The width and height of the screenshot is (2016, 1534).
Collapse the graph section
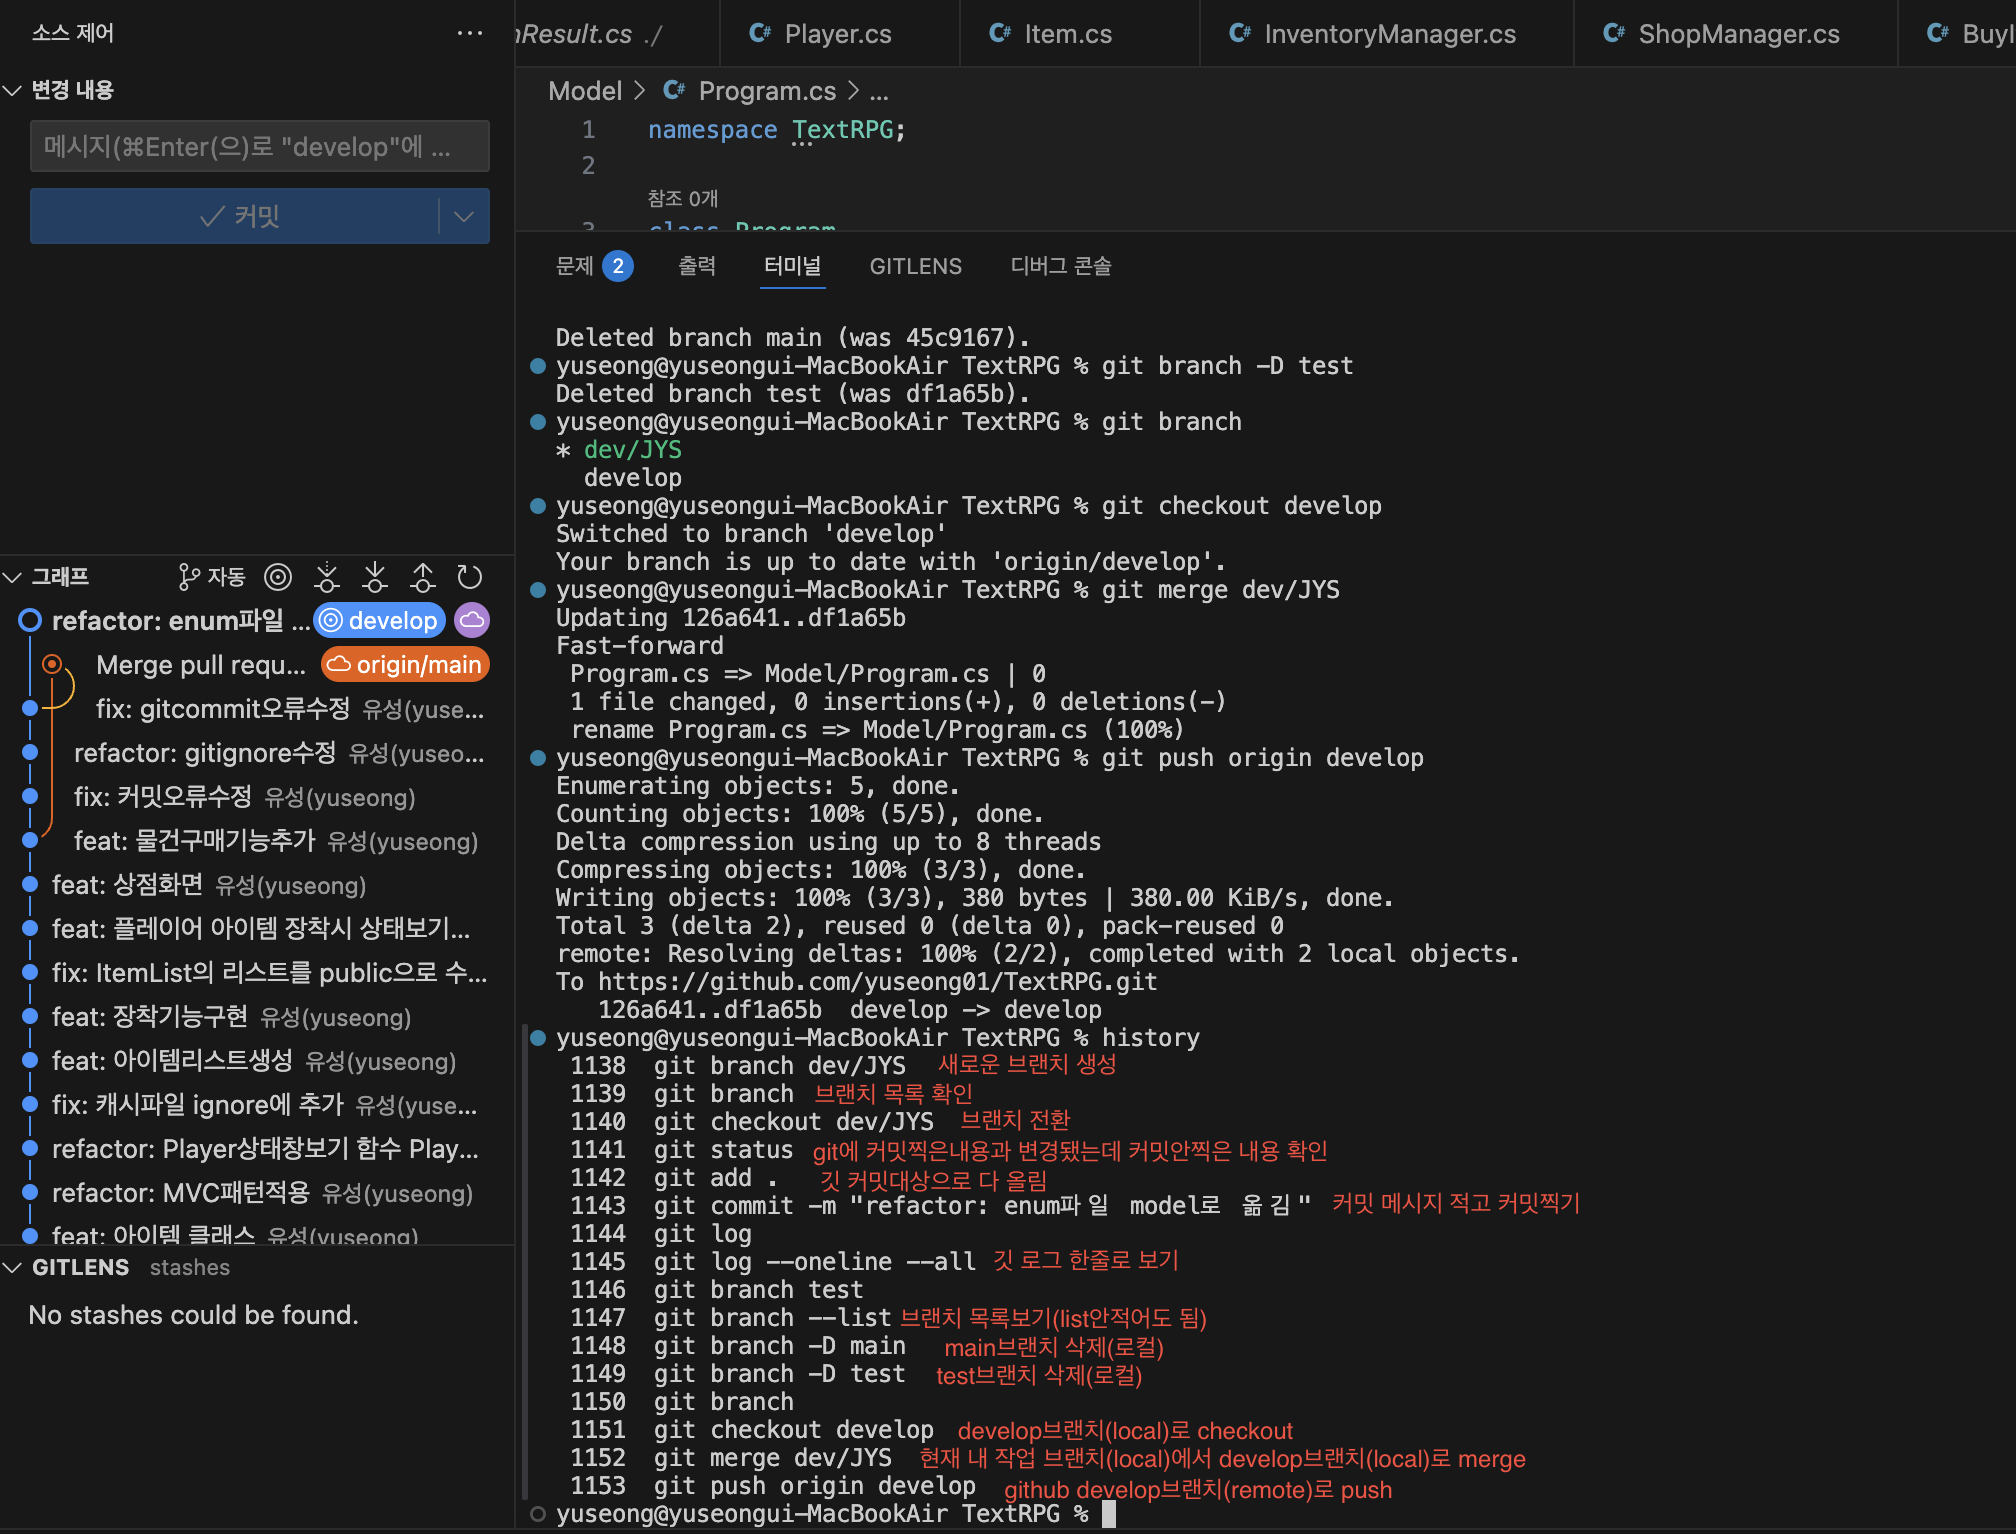[x=13, y=577]
